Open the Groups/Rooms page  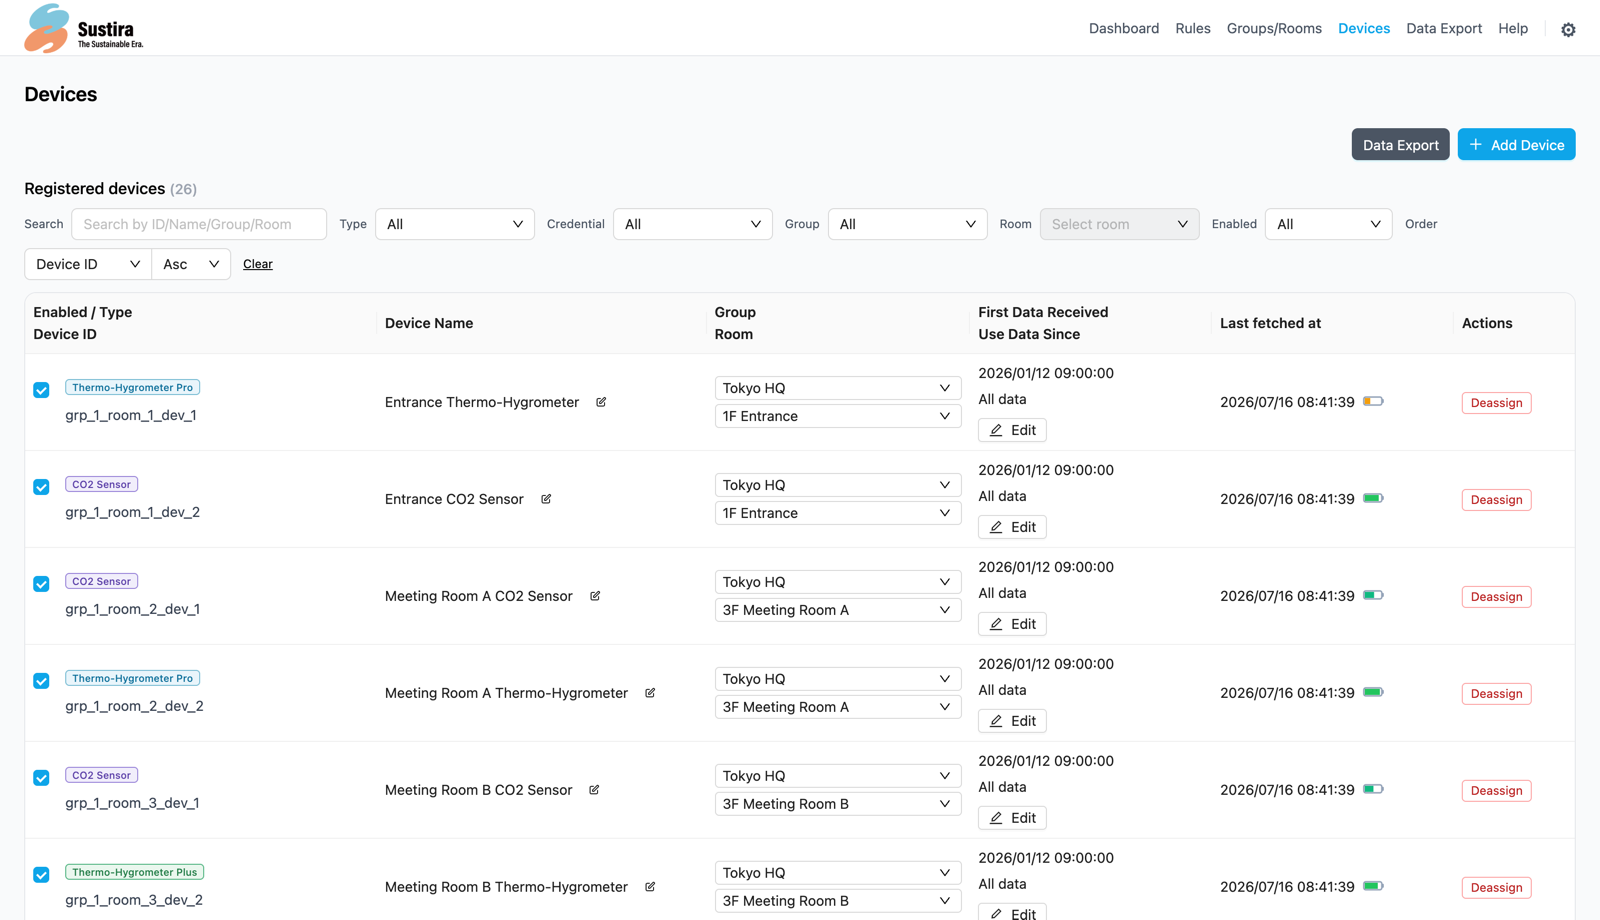coord(1274,28)
